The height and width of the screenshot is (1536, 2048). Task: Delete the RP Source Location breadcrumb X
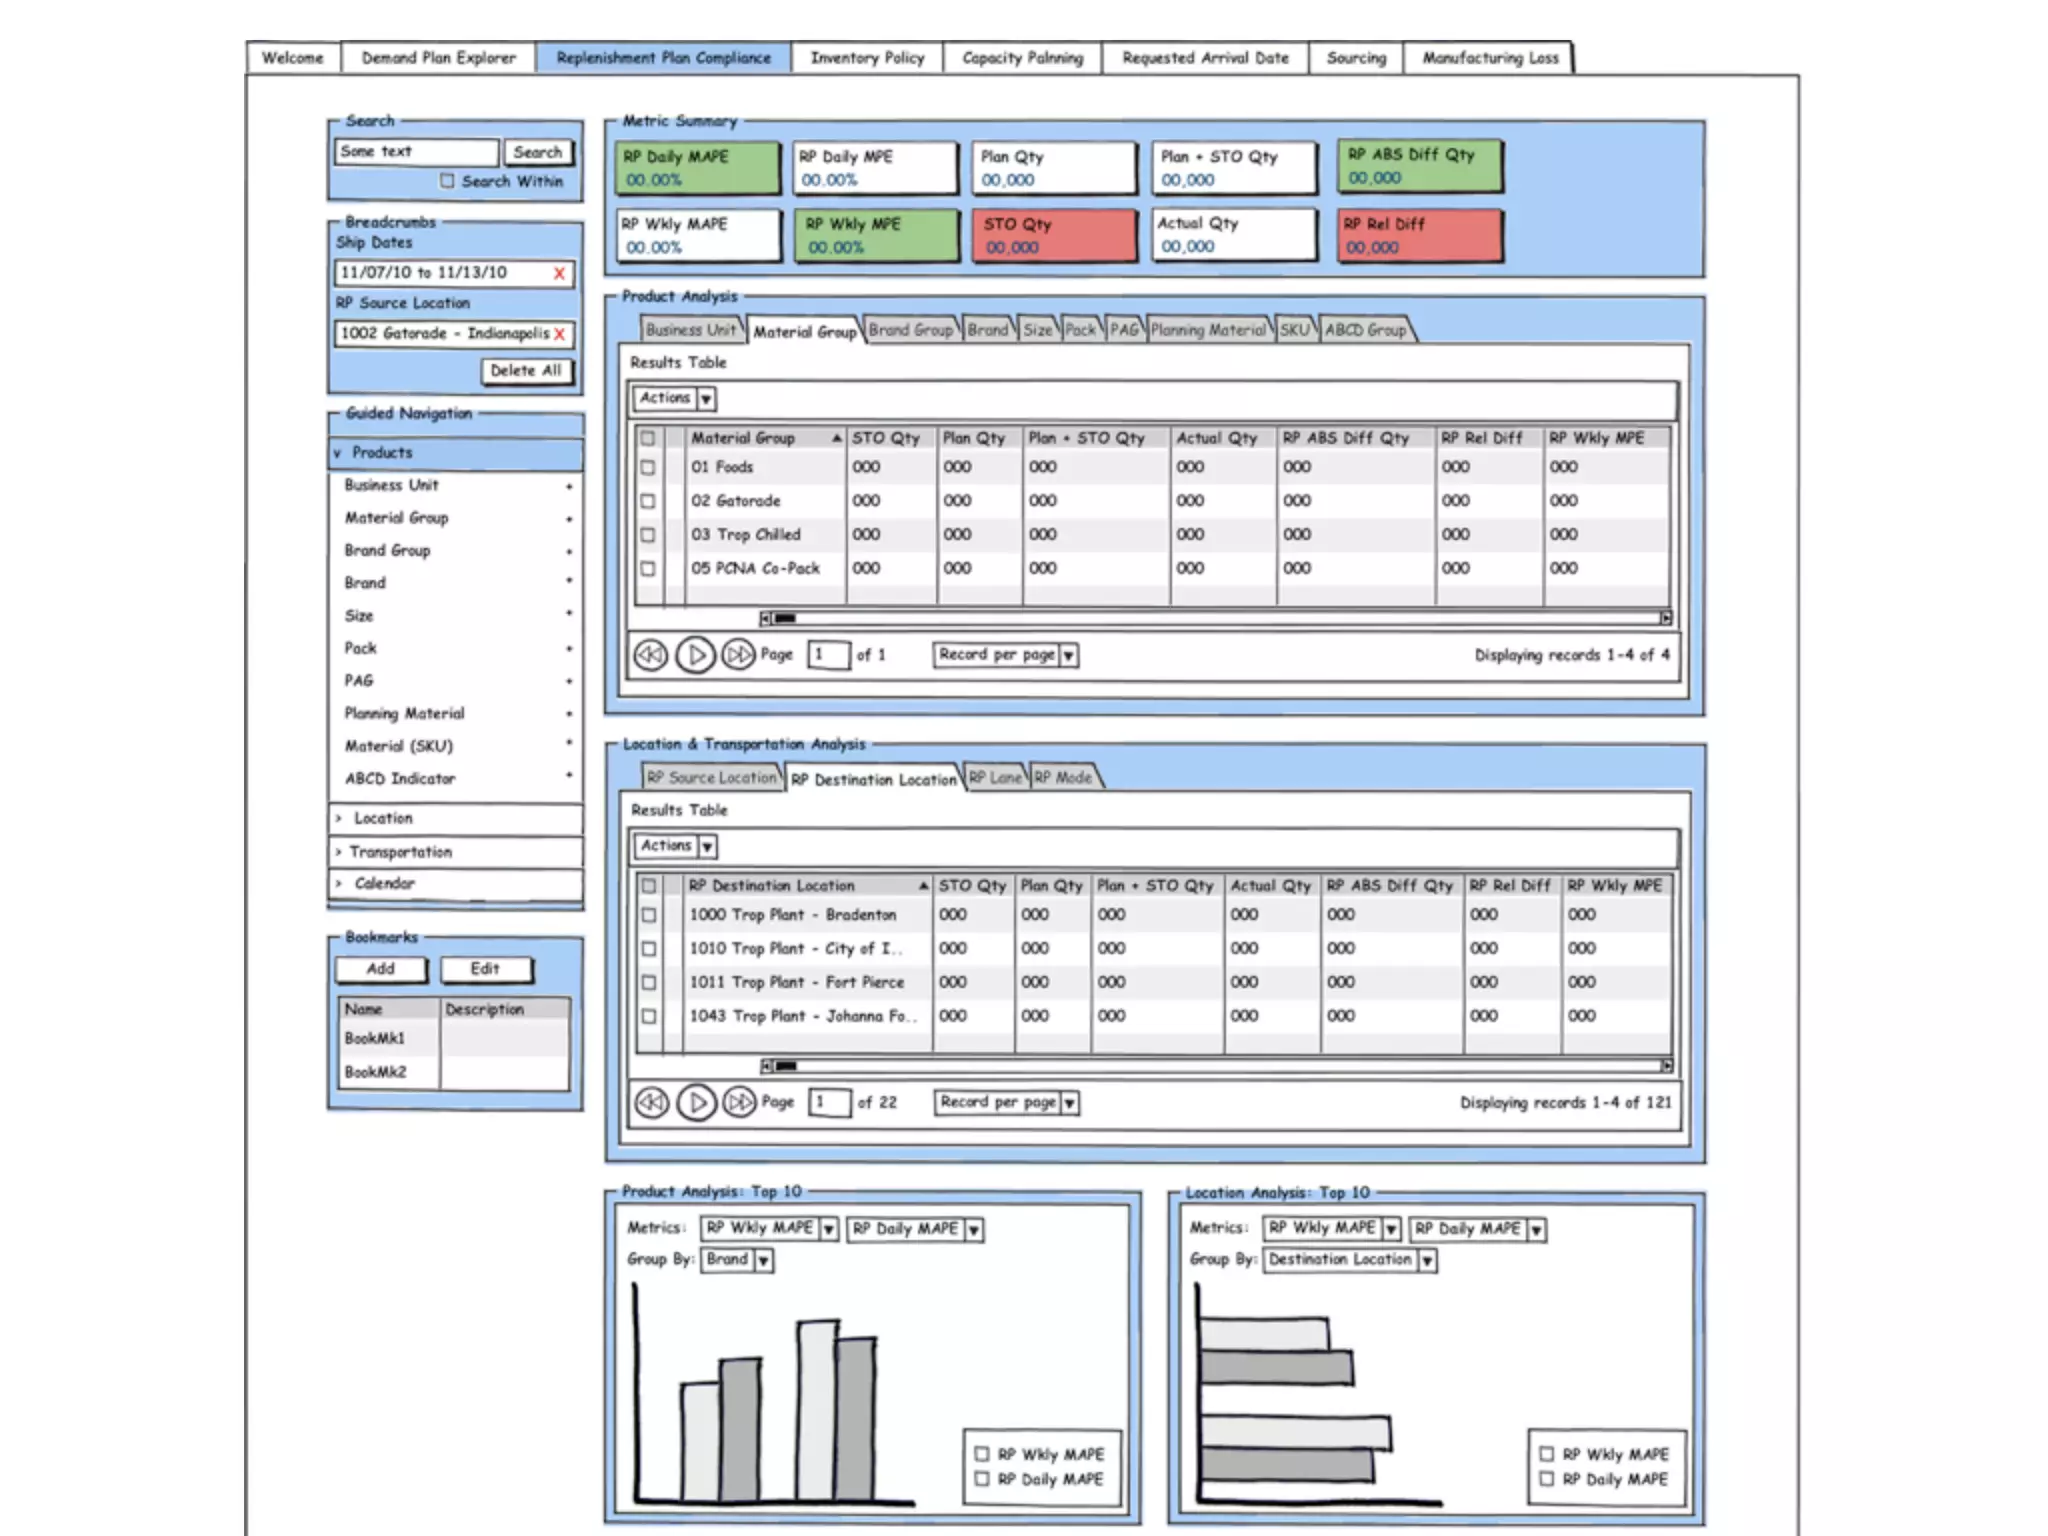tap(559, 334)
